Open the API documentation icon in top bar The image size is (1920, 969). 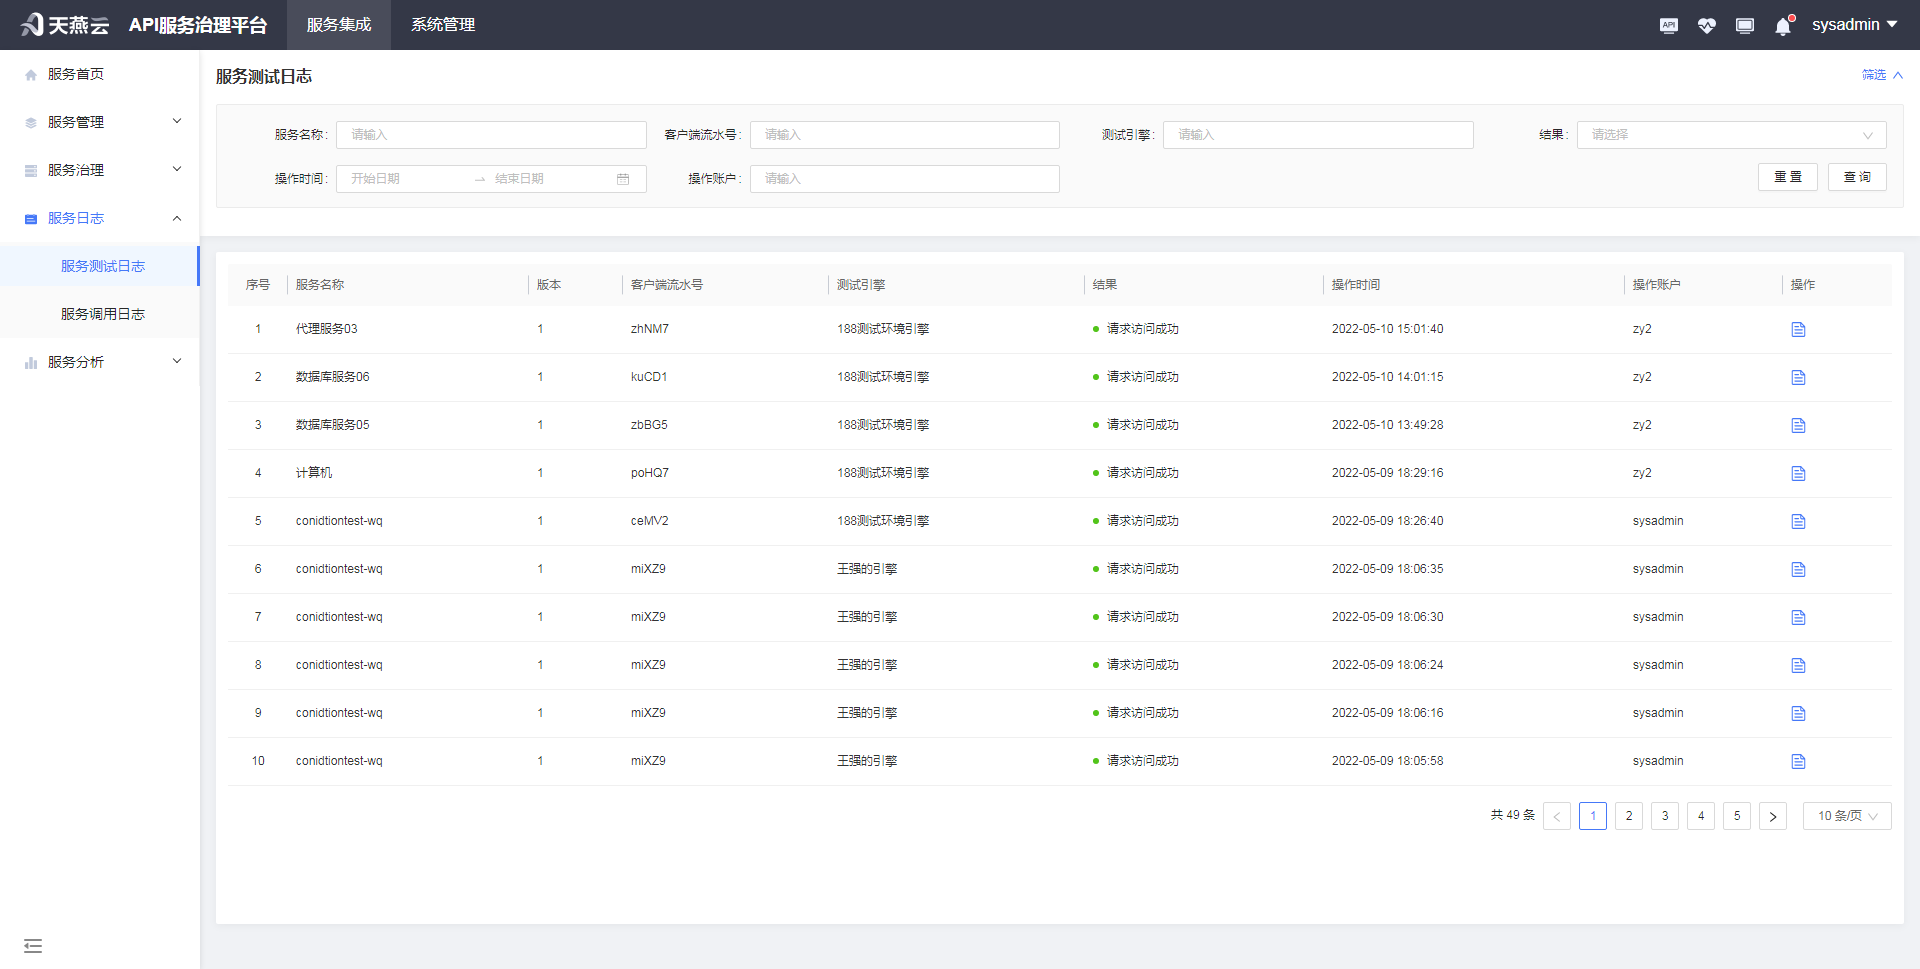pos(1668,25)
